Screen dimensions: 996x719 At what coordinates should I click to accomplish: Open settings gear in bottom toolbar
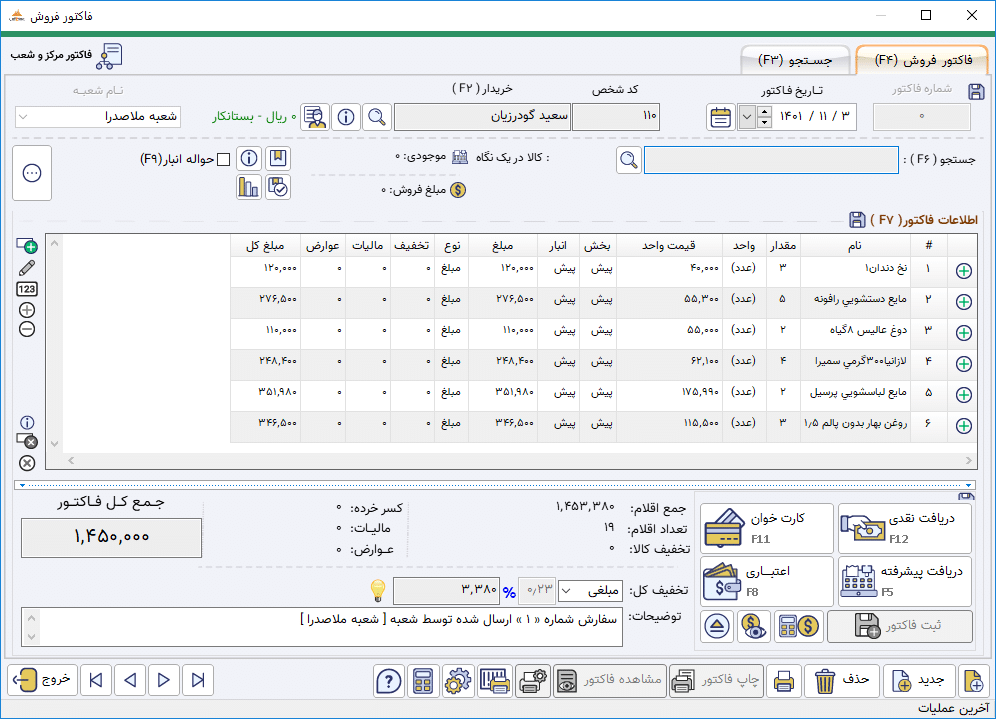(458, 682)
